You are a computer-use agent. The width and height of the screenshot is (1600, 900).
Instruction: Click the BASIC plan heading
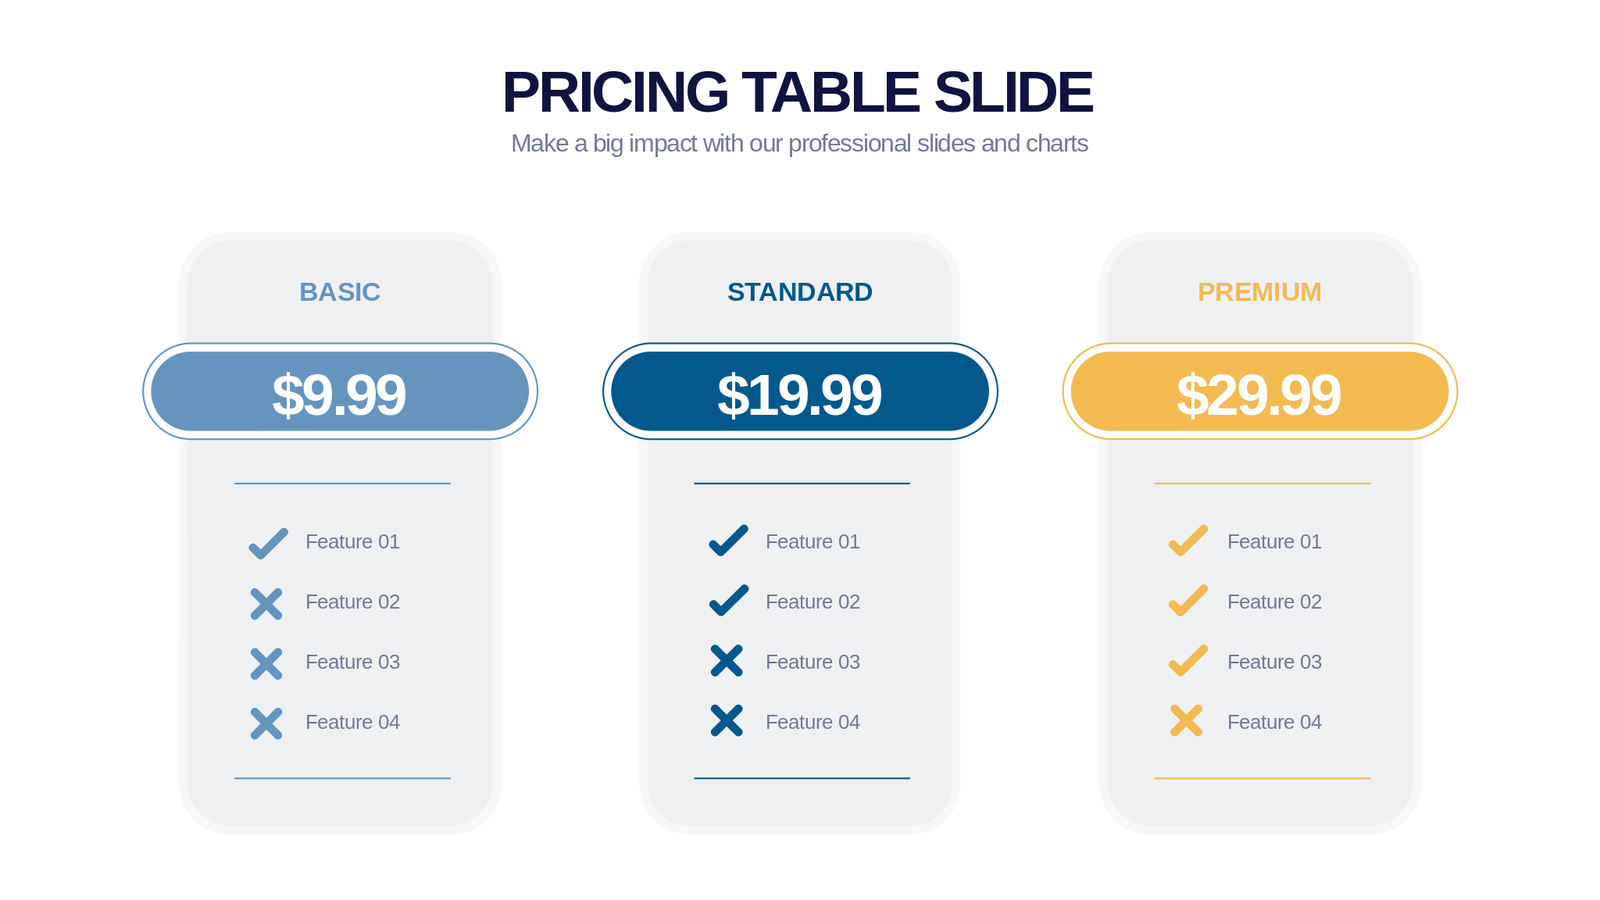tap(340, 292)
